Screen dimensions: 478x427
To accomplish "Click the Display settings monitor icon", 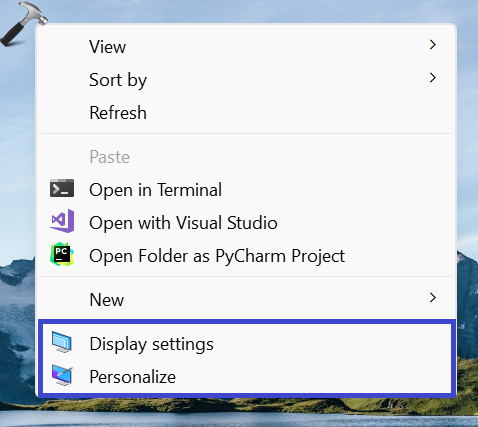I will [62, 342].
